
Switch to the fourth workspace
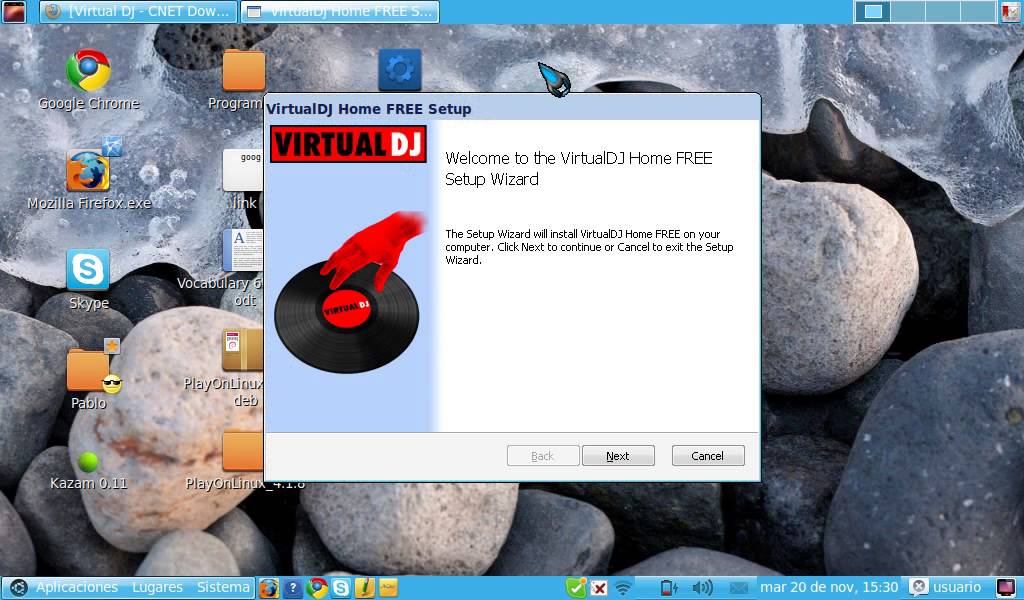978,11
